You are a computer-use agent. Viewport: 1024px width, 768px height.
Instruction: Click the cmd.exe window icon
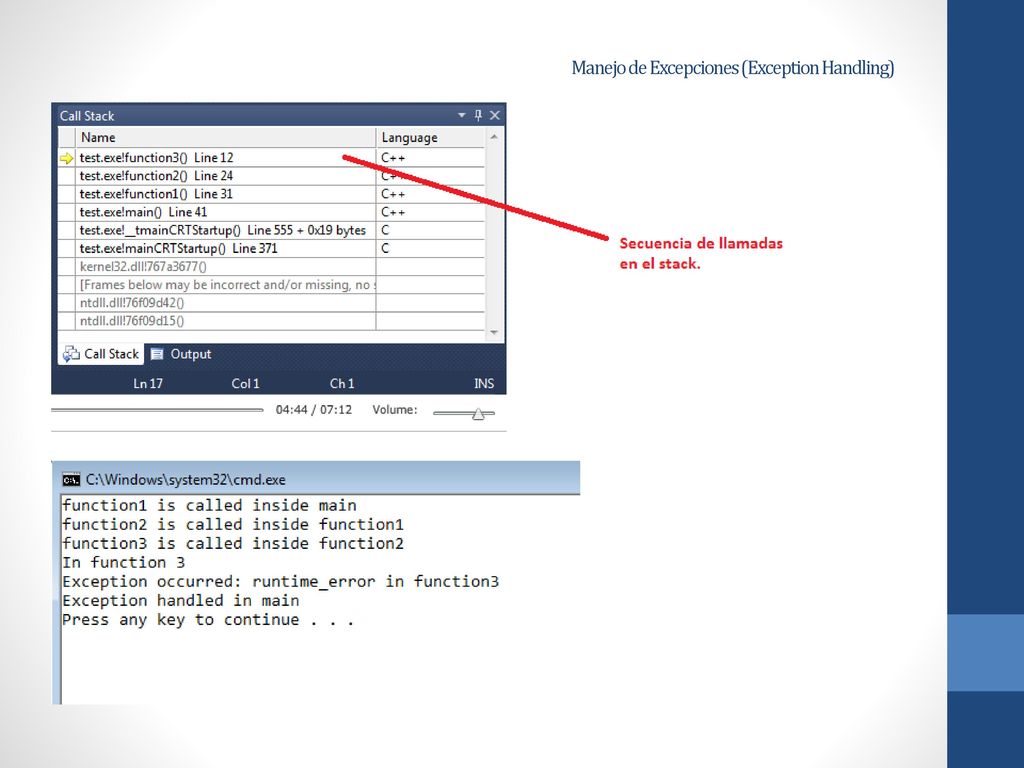(71, 480)
